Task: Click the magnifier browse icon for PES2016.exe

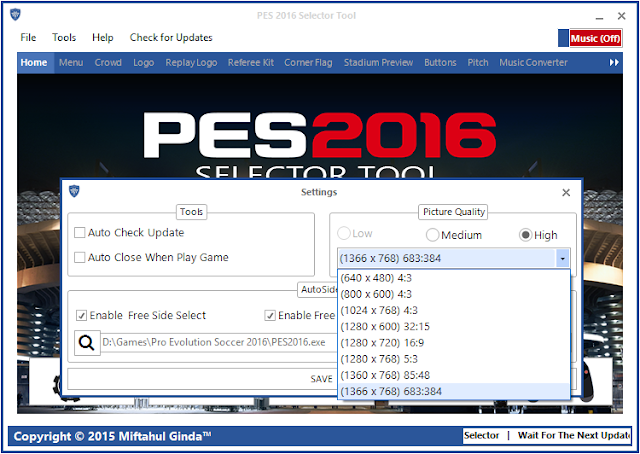Action: coord(87,343)
